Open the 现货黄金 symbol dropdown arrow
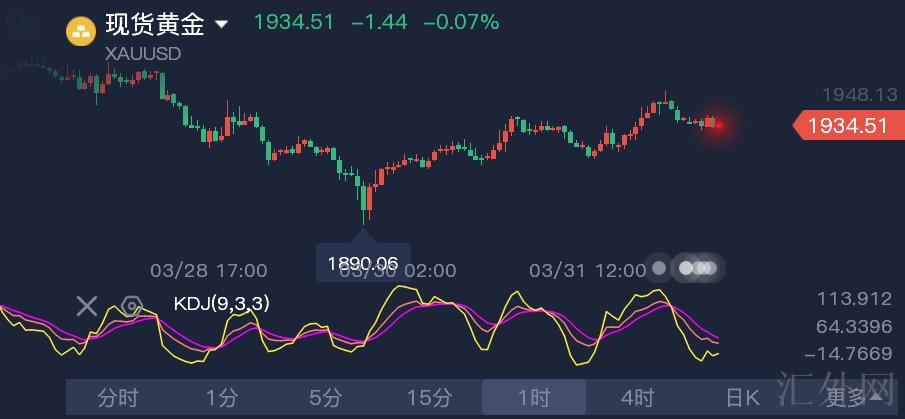This screenshot has height=419, width=905. pyautogui.click(x=222, y=24)
